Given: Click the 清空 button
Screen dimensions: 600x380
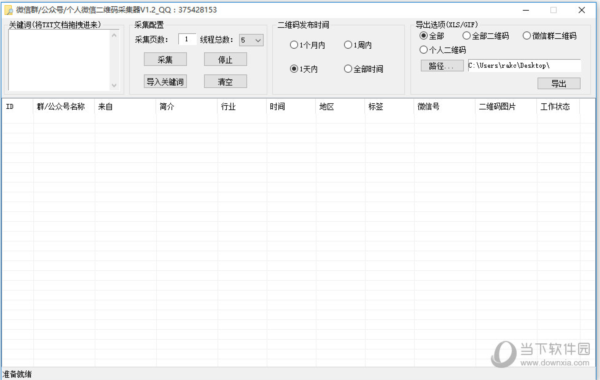Looking at the screenshot, I should (225, 82).
